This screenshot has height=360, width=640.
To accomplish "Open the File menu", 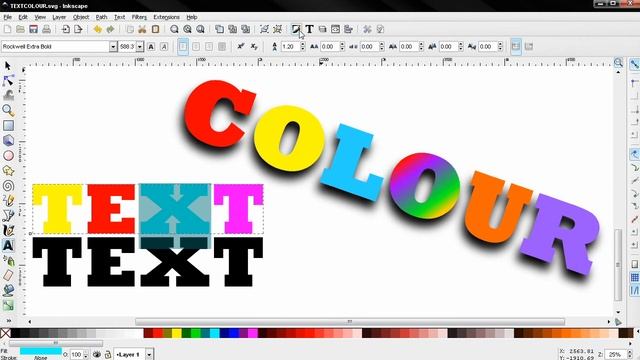I will tap(7, 17).
